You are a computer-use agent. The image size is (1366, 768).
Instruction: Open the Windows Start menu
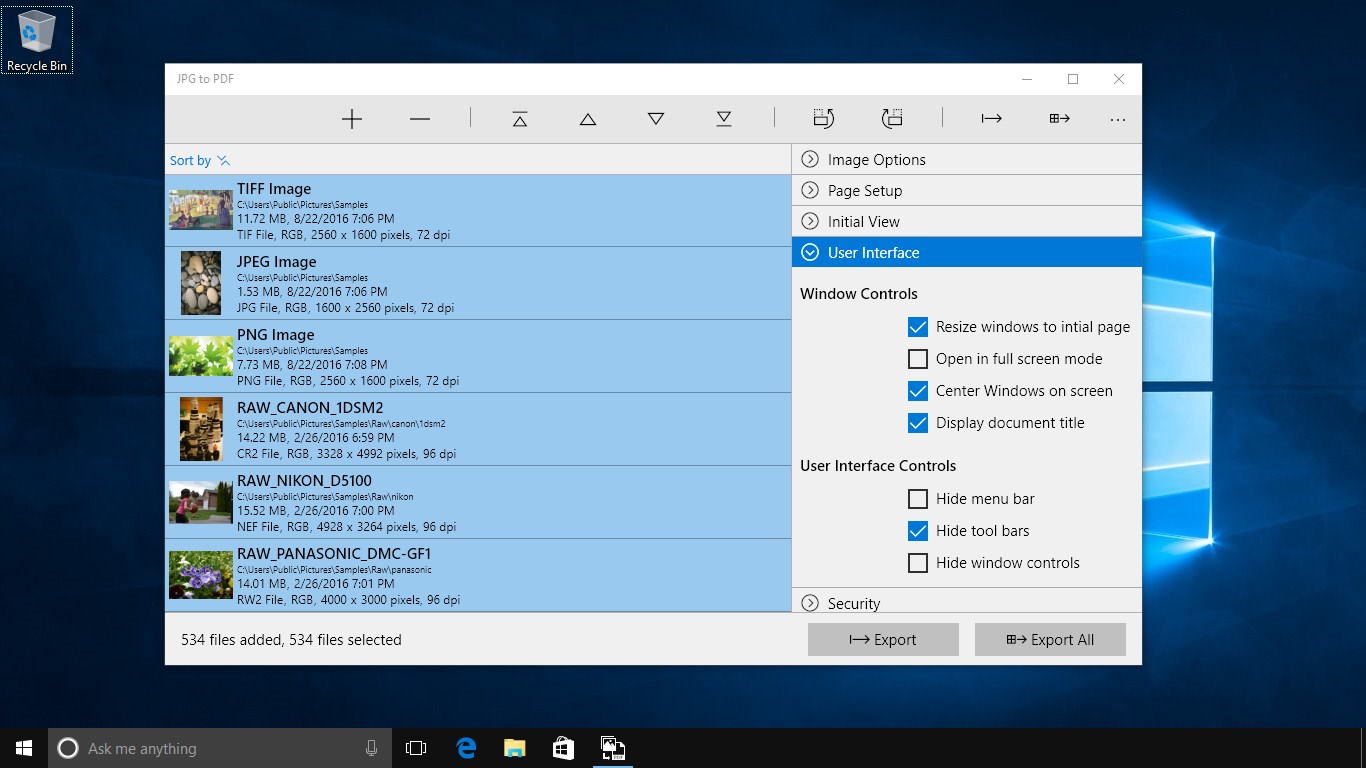point(24,748)
